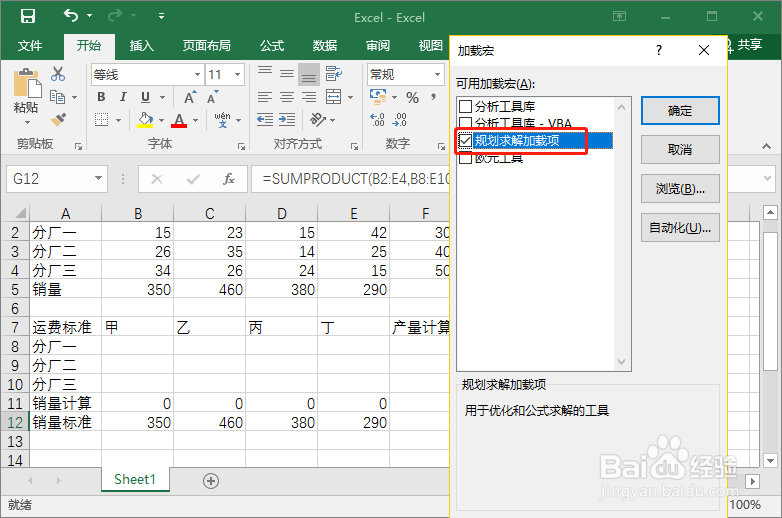Switch to the 页面布局 tab
Screen dimensions: 782x518
pyautogui.click(x=206, y=46)
